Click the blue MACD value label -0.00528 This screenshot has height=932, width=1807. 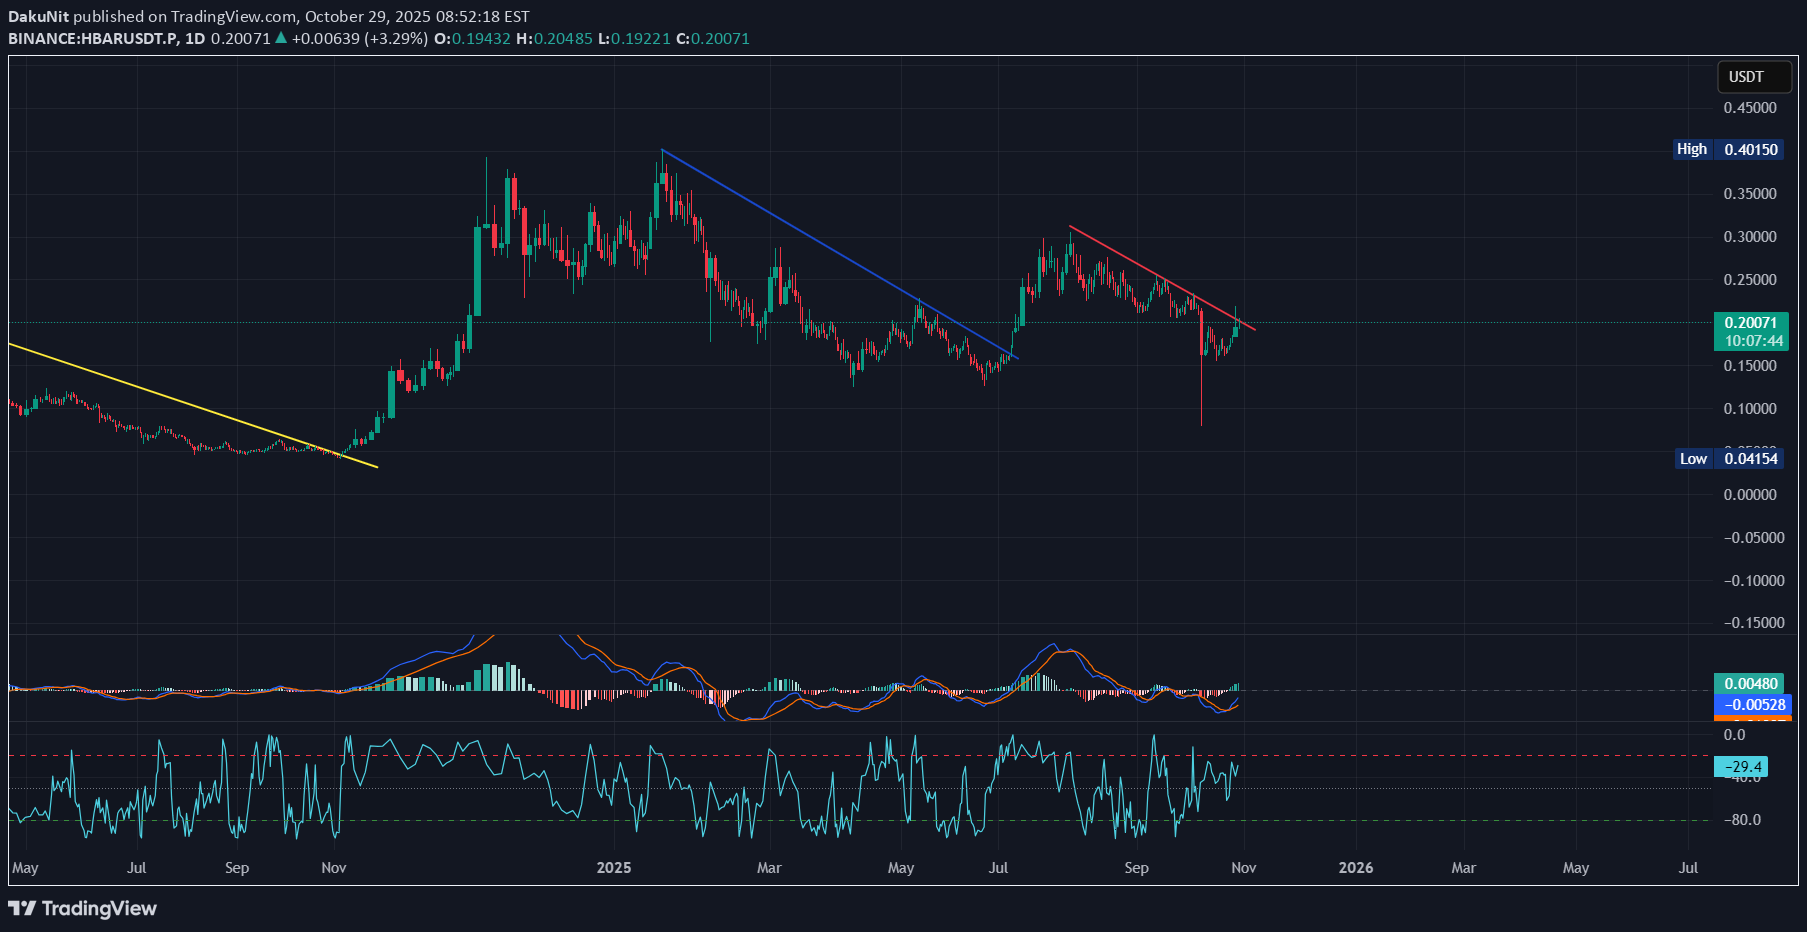1753,705
